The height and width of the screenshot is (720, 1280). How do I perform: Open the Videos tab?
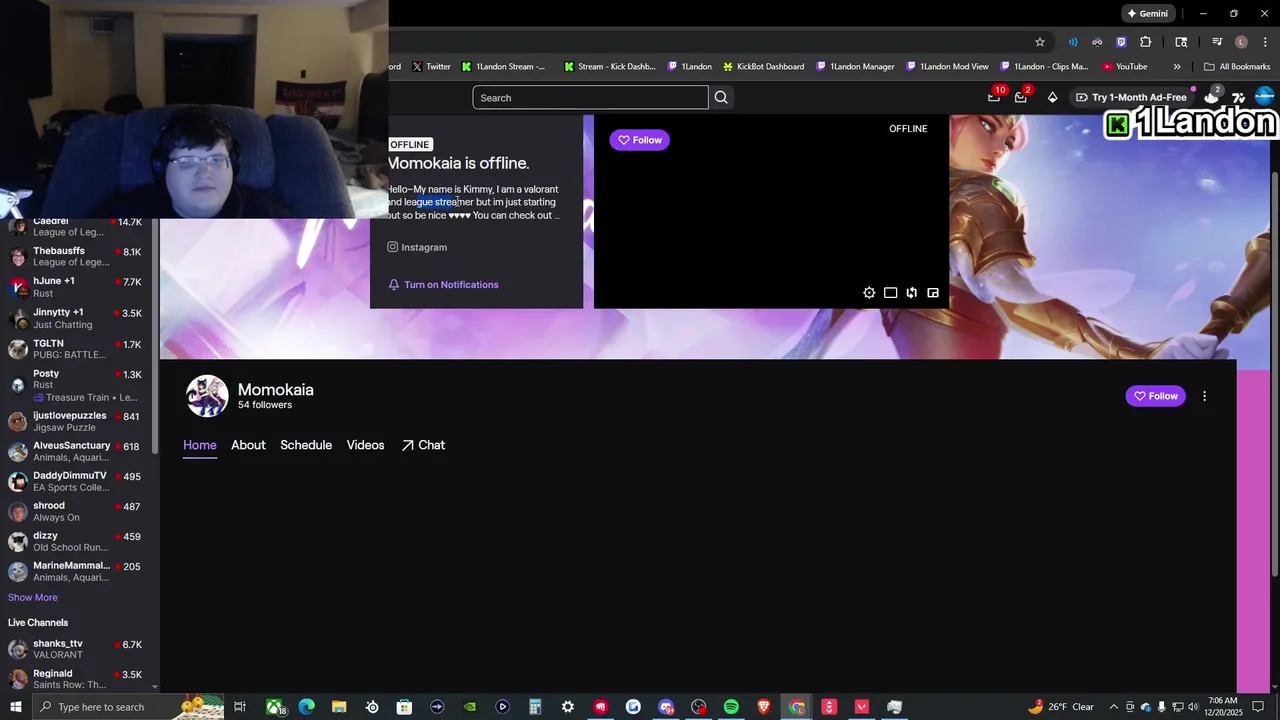tap(365, 445)
